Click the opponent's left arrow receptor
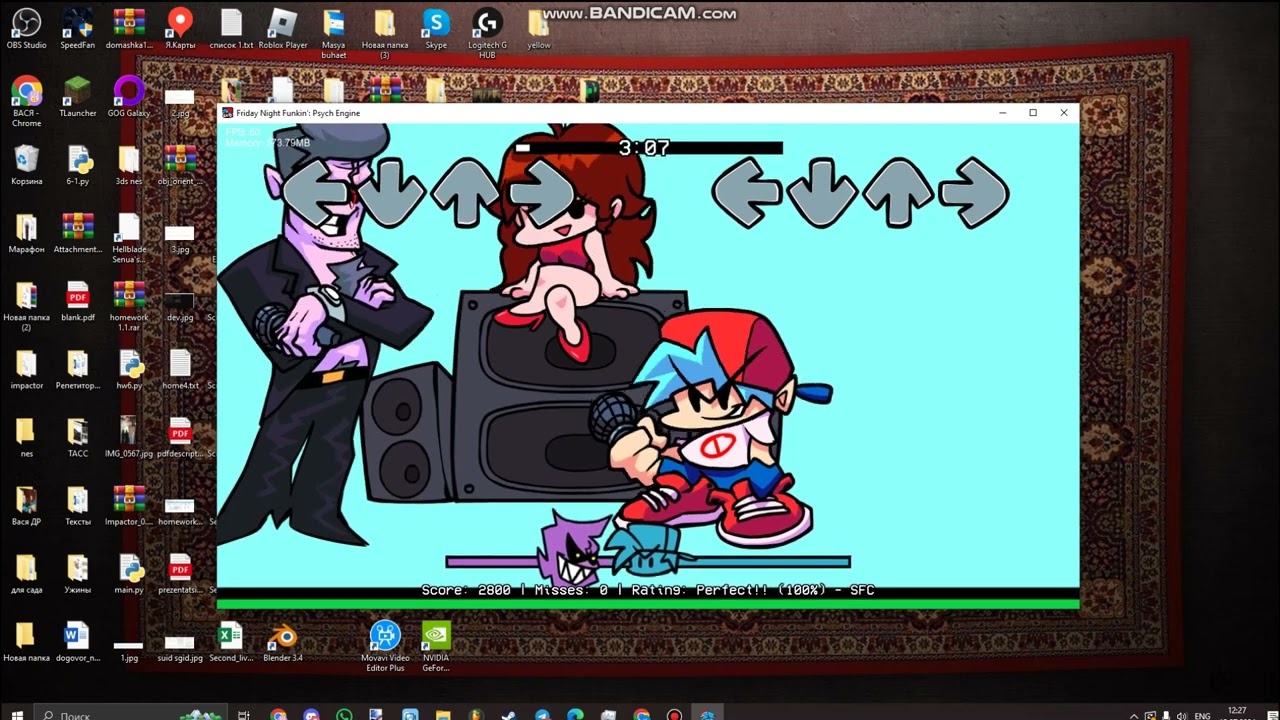1280x720 pixels. 318,192
